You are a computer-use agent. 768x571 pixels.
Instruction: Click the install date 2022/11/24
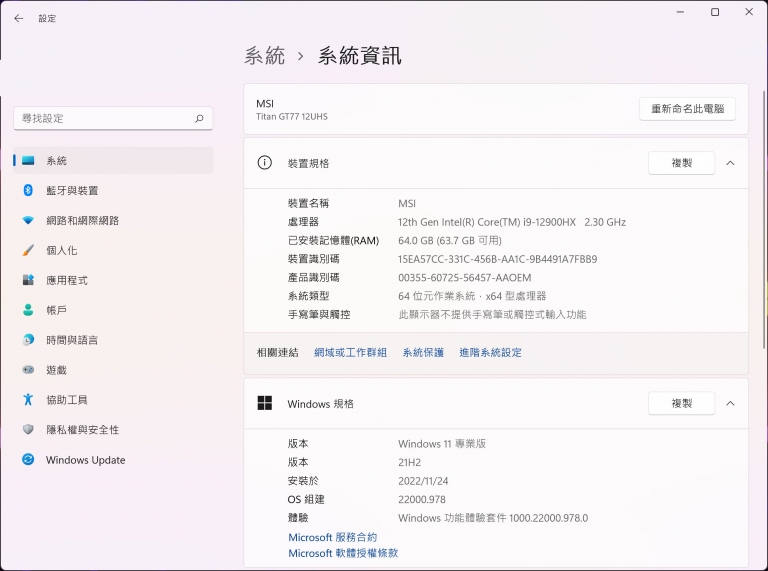(423, 481)
